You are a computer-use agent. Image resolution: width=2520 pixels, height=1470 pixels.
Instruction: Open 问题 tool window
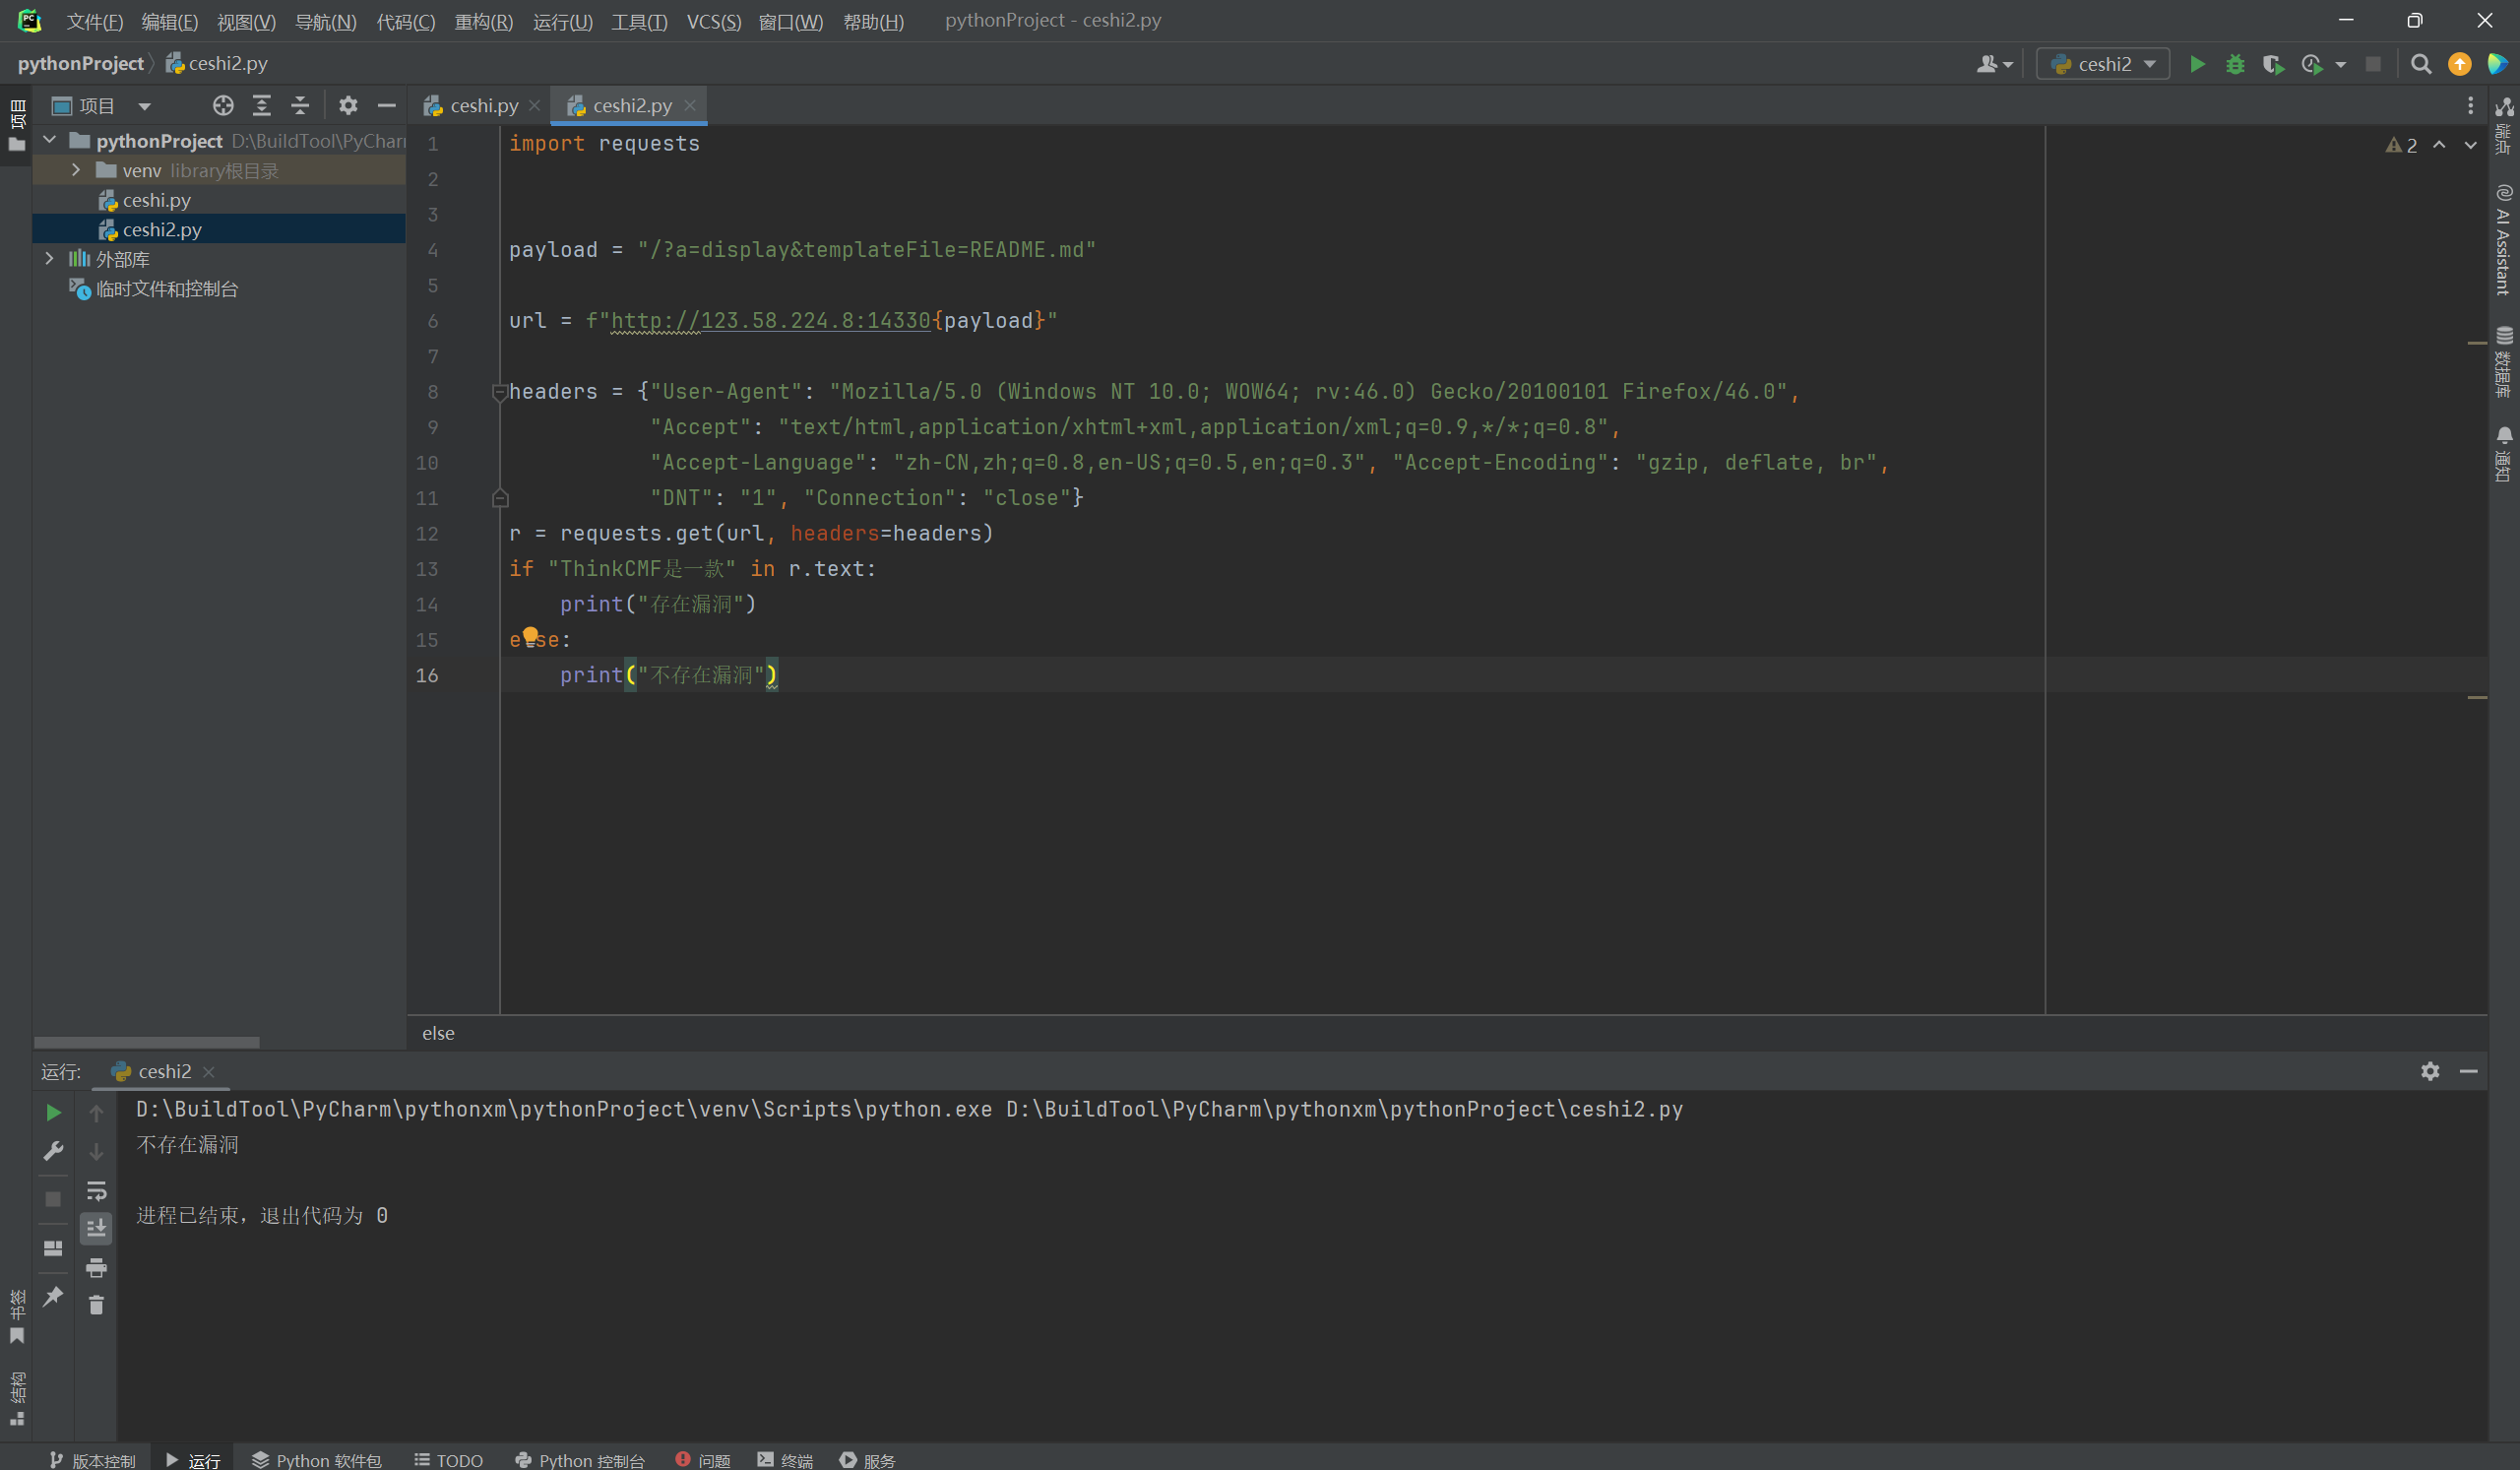[703, 1460]
